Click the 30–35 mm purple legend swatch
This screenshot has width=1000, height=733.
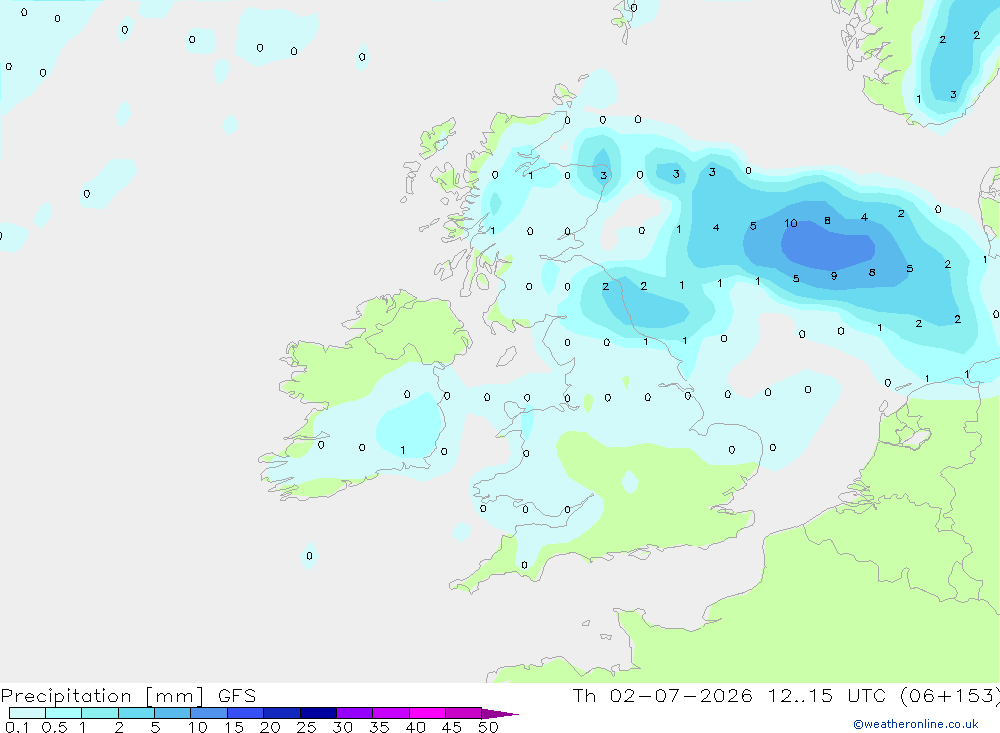(355, 713)
